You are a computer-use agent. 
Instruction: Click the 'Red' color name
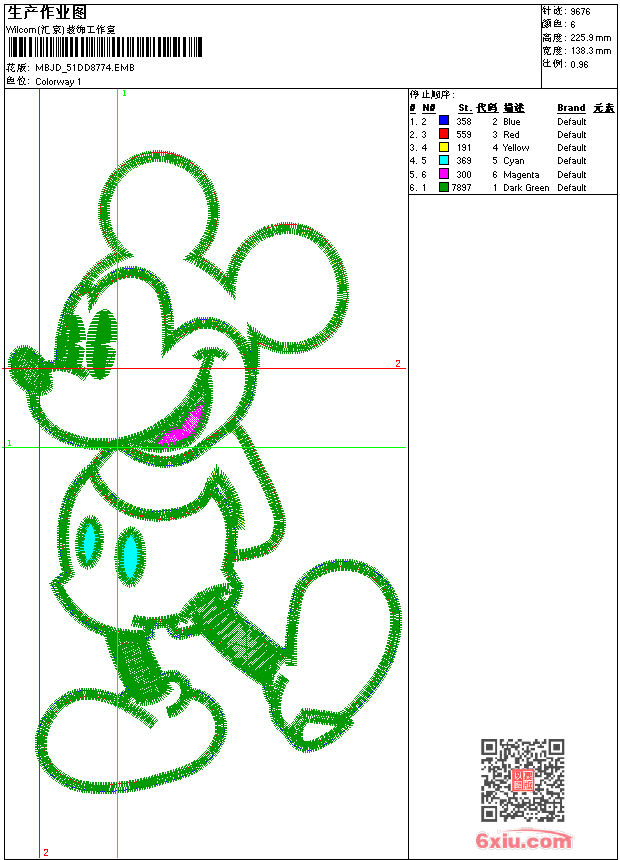pos(511,134)
